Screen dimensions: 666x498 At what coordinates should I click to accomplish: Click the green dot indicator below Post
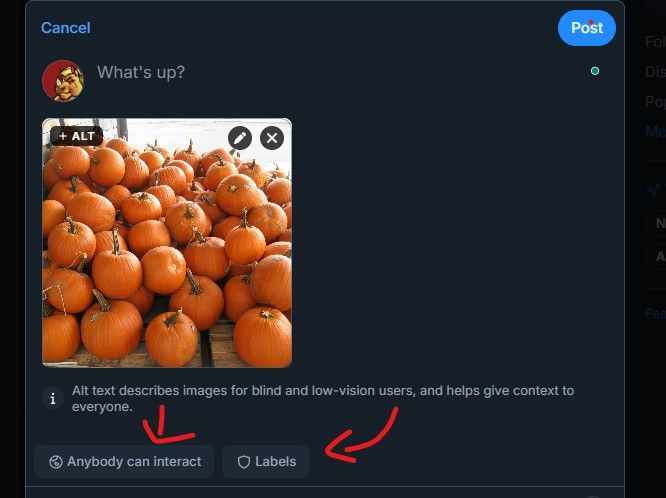(x=595, y=71)
